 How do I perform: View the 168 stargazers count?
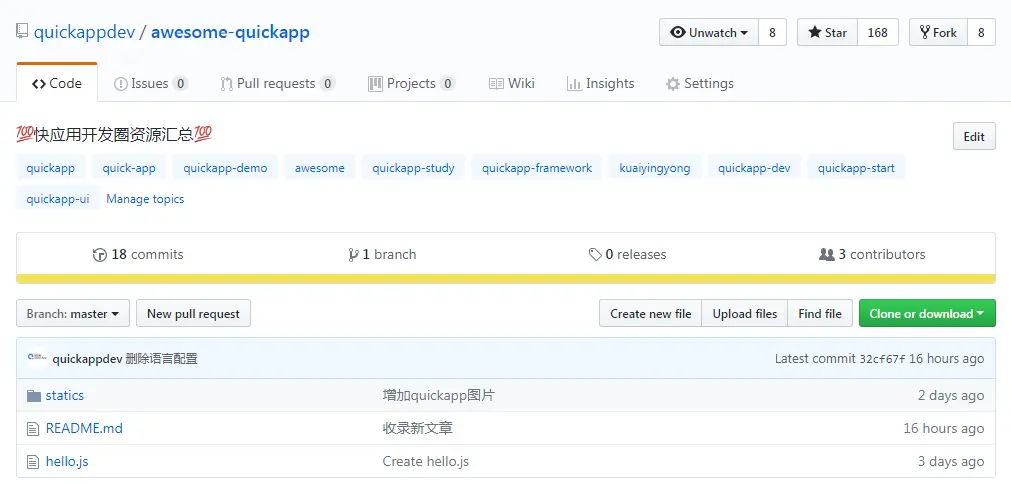tap(878, 32)
